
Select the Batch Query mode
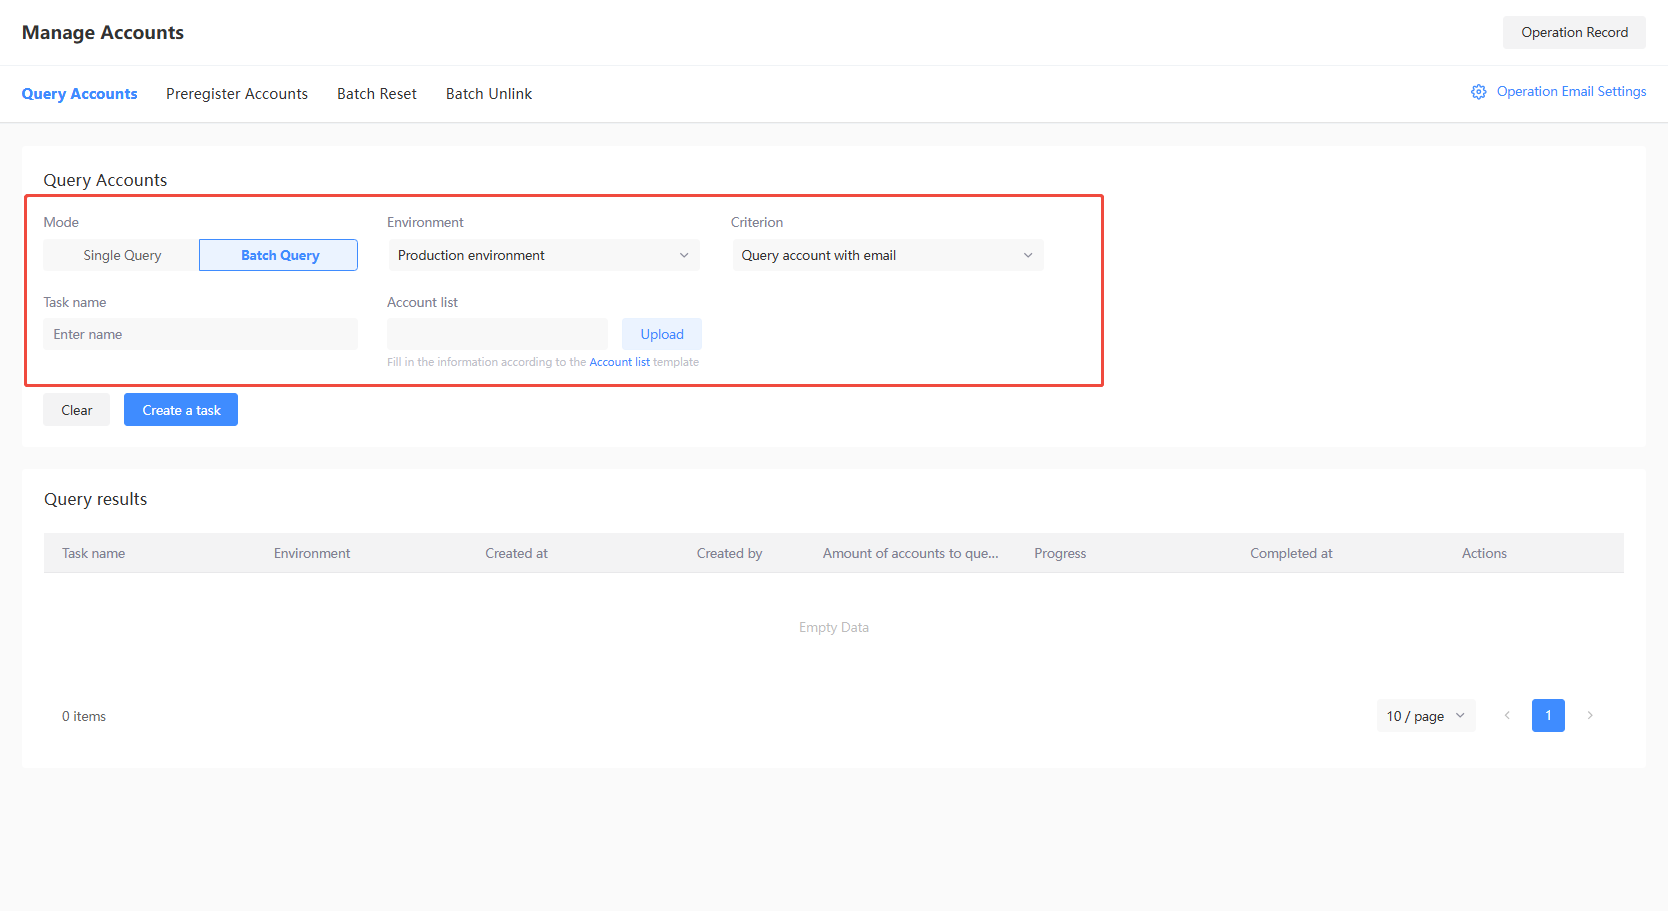(279, 255)
